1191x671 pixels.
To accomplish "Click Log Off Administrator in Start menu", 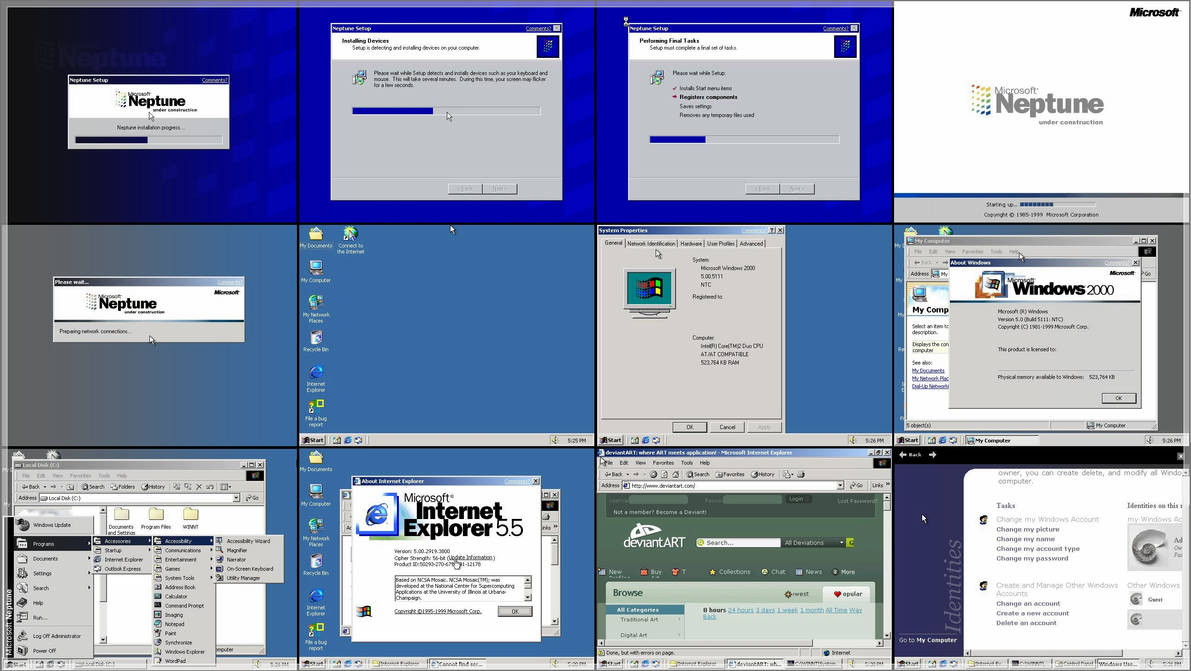I will (53, 636).
